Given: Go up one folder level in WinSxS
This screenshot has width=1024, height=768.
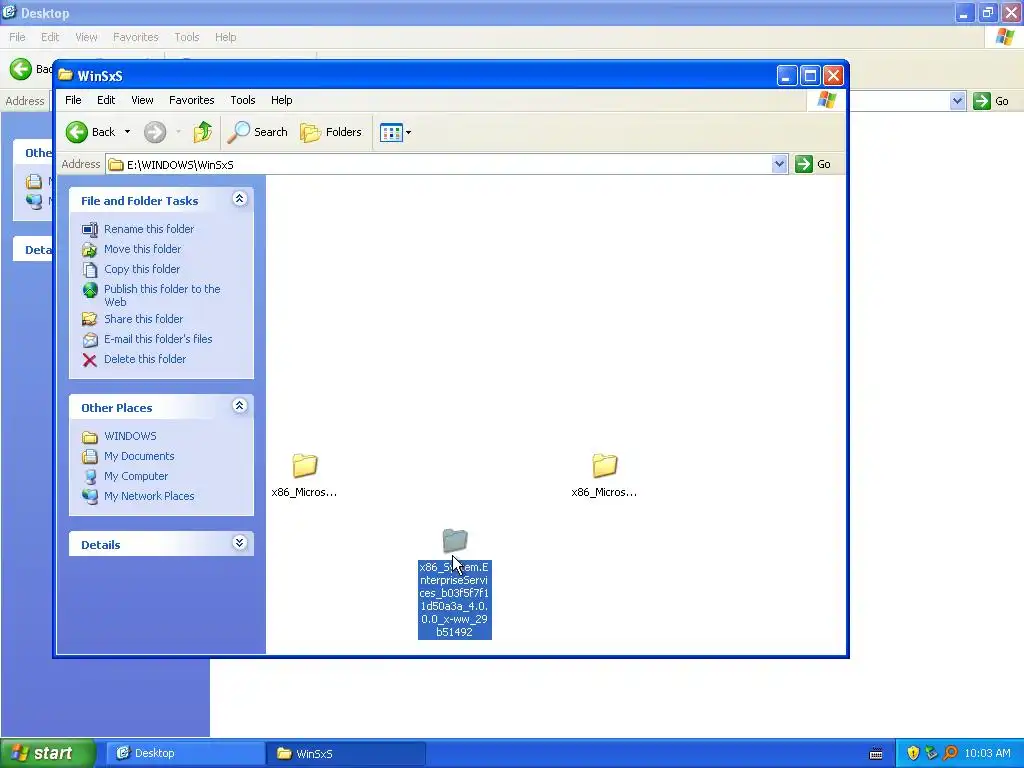Looking at the screenshot, I should coord(202,132).
